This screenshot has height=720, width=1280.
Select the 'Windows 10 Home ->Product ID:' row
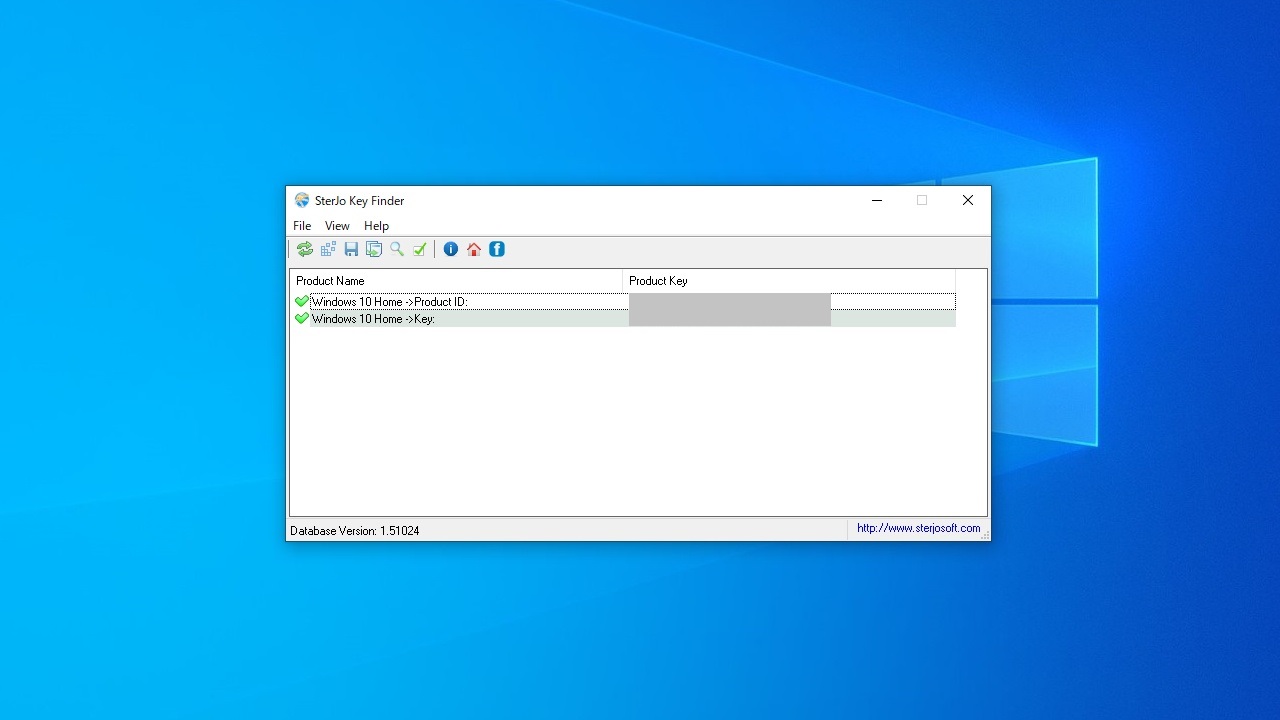[x=623, y=301]
